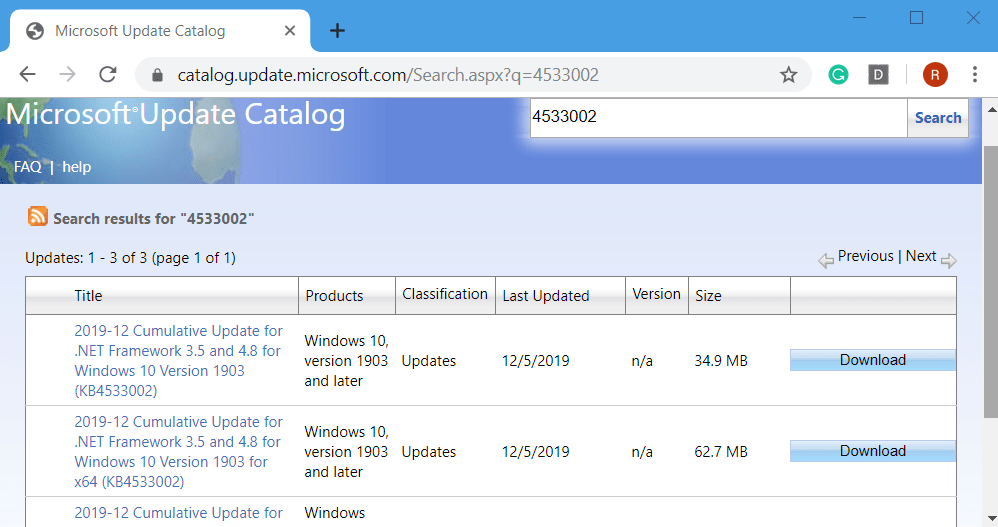Image resolution: width=998 pixels, height=527 pixels.
Task: Download the 62.7 MB update
Action: tap(873, 451)
